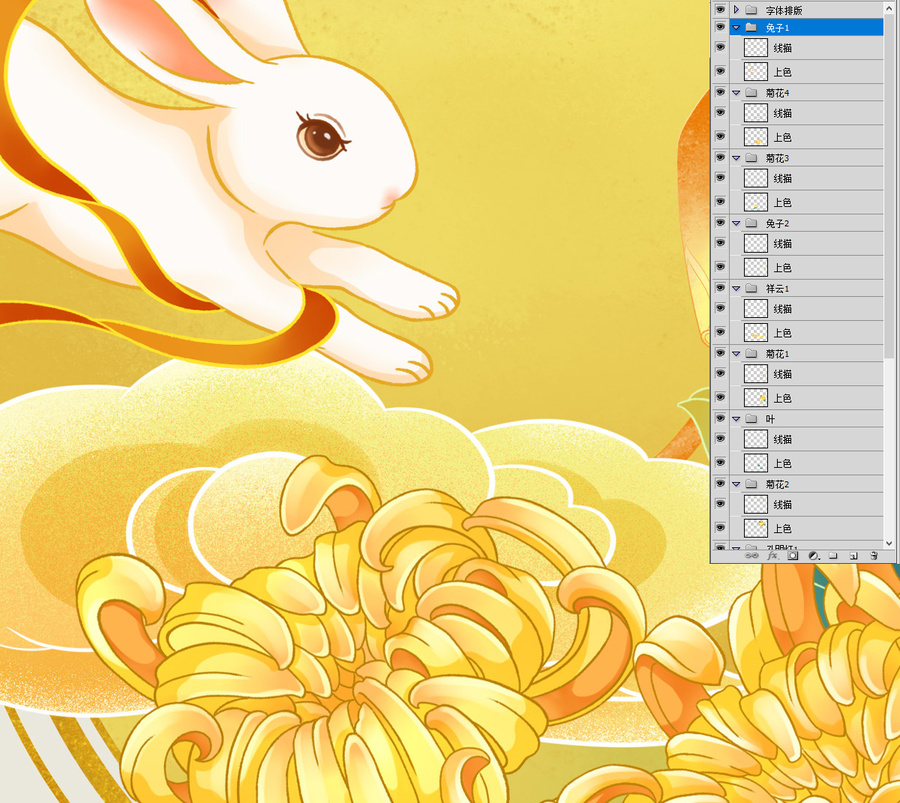Toggle visibility of 叶 group
Viewport: 900px width, 803px height.
click(720, 419)
